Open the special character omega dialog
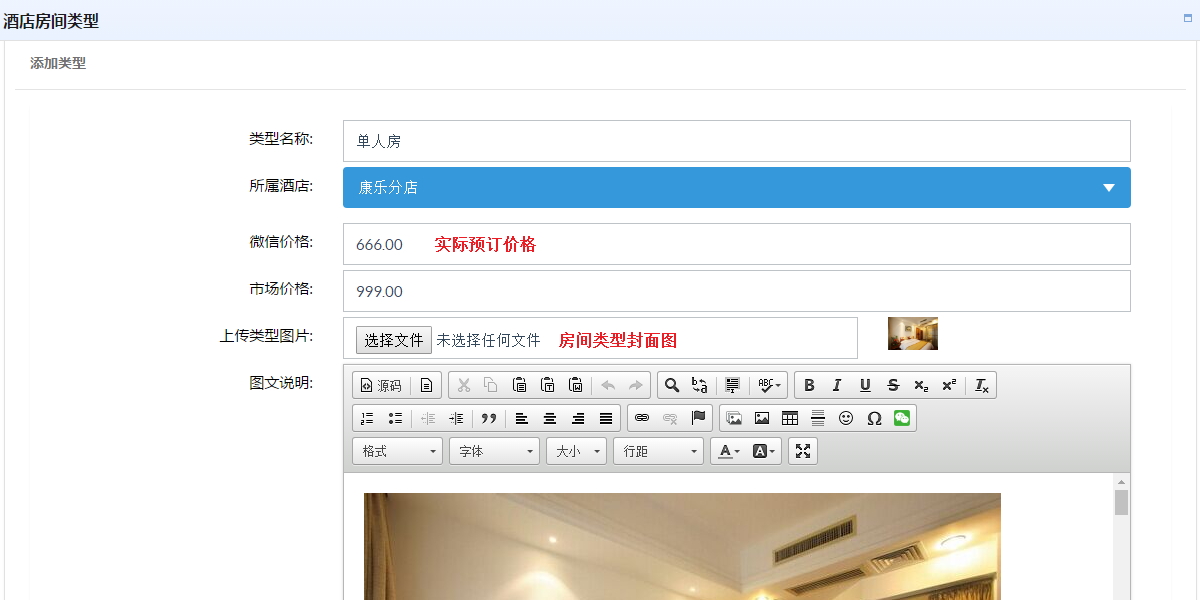Image resolution: width=1200 pixels, height=600 pixels. [x=874, y=418]
